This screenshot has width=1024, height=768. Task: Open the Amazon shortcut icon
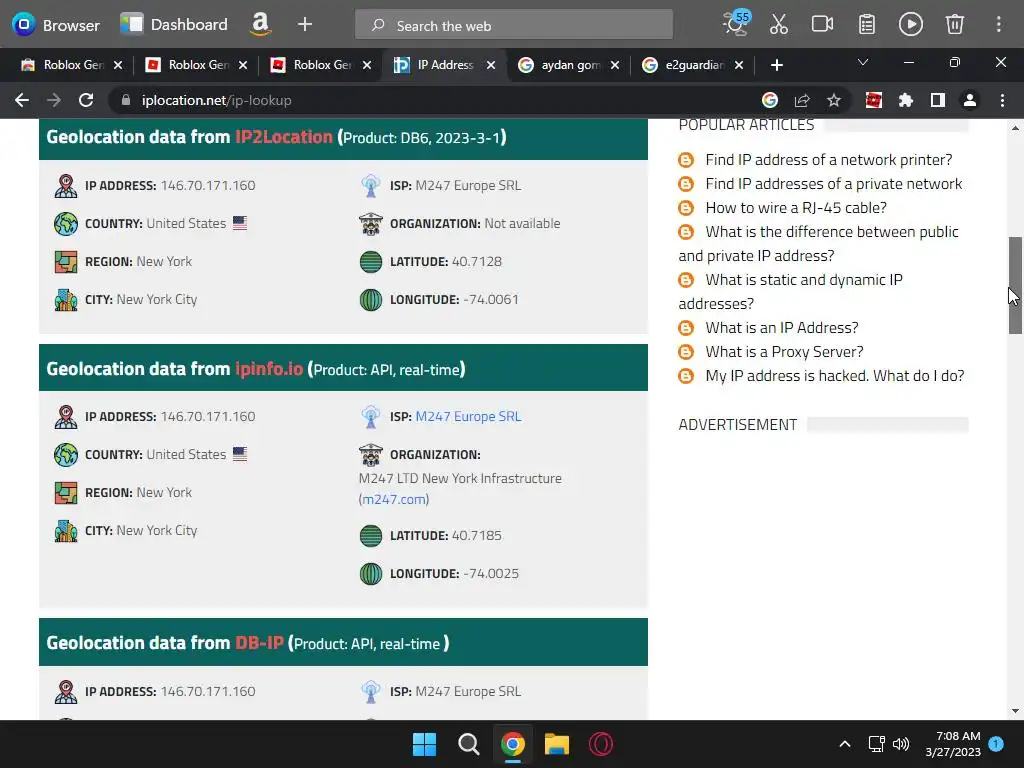260,25
